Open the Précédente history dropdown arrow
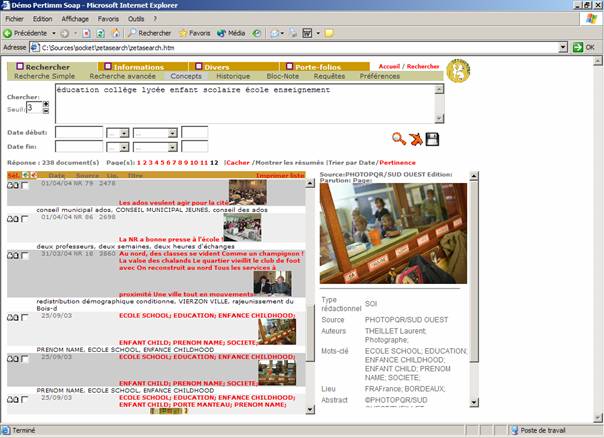604x438 pixels. point(54,34)
